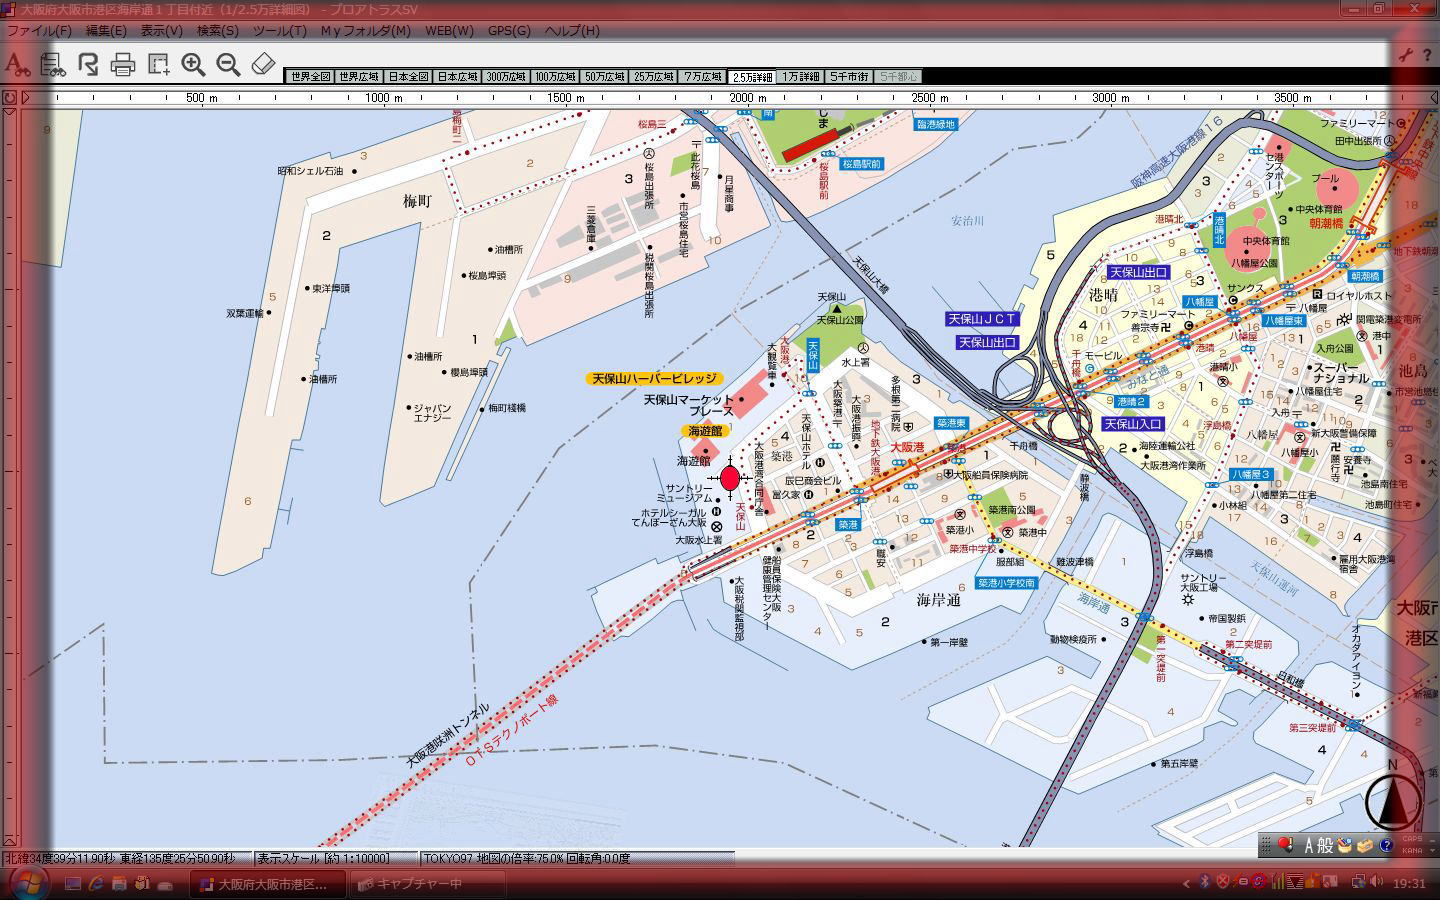Switch map scale to 世界全図
The width and height of the screenshot is (1440, 900).
pos(308,77)
